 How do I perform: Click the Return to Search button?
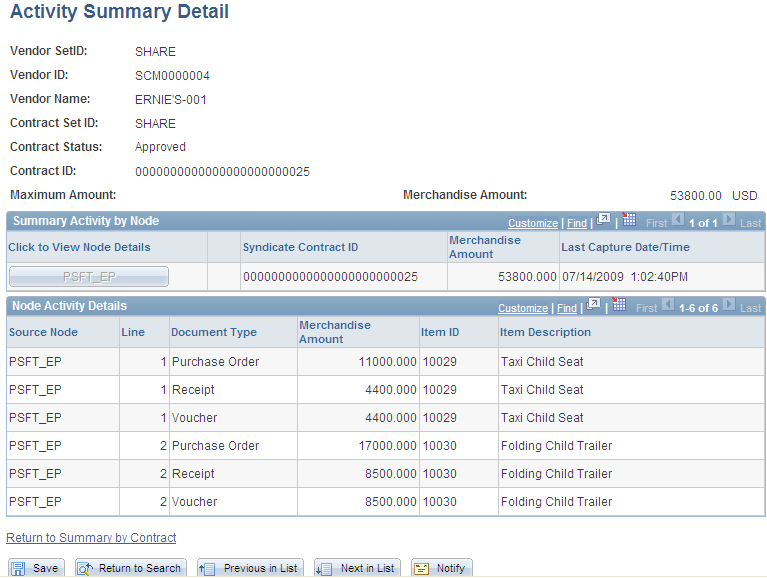[x=131, y=568]
